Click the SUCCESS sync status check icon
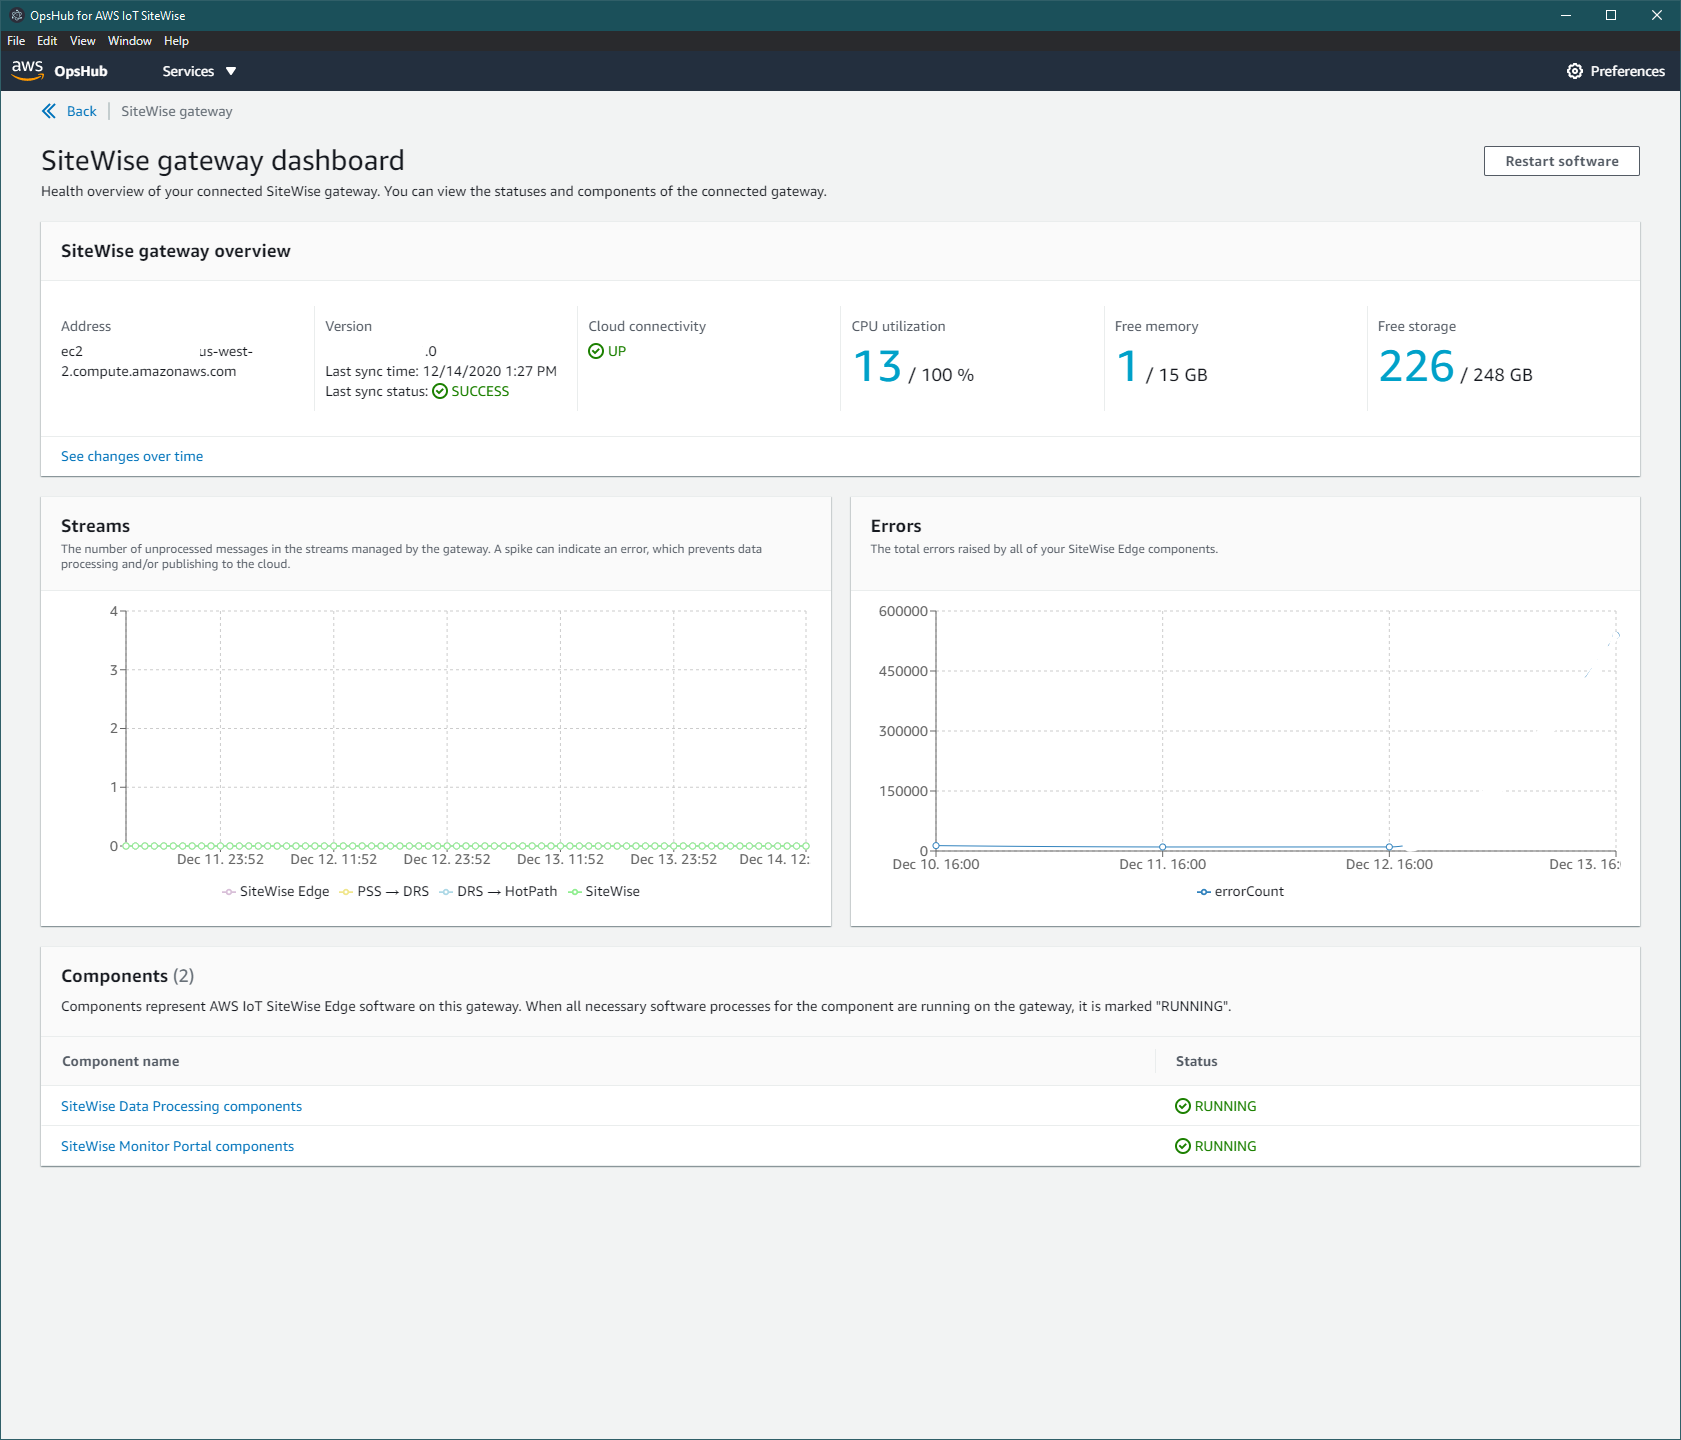1681x1440 pixels. (x=440, y=391)
